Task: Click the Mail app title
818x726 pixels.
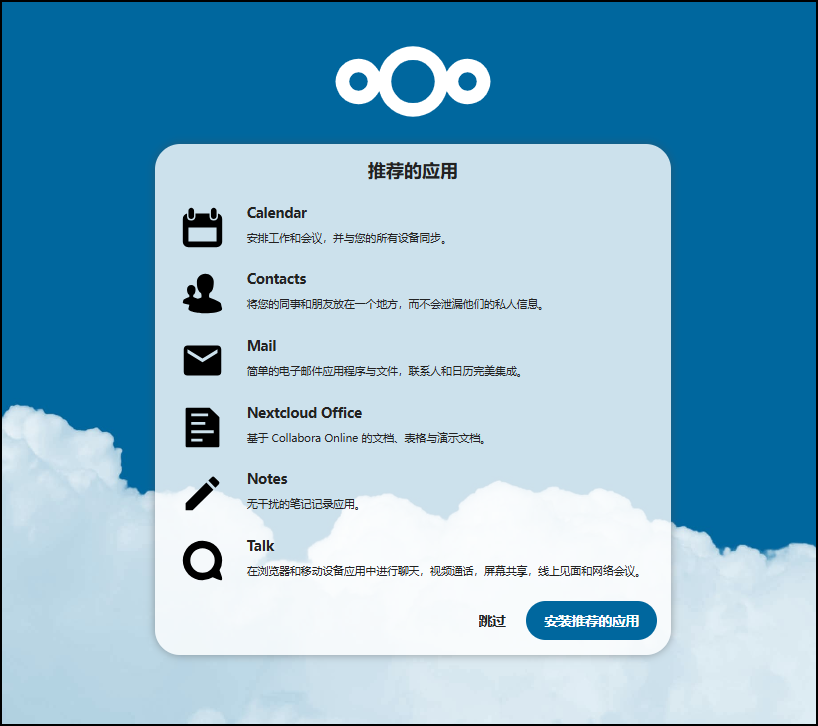Action: tap(261, 346)
